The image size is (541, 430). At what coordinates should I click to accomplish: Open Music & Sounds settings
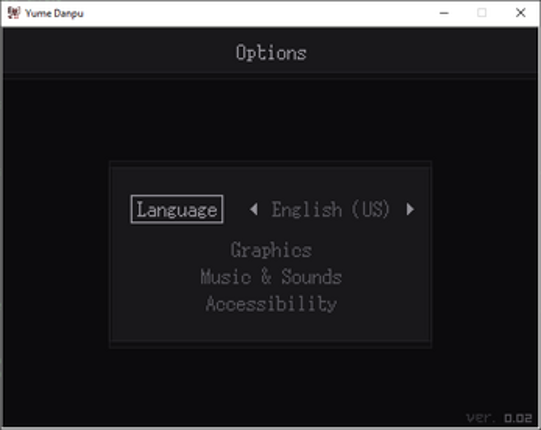[271, 277]
